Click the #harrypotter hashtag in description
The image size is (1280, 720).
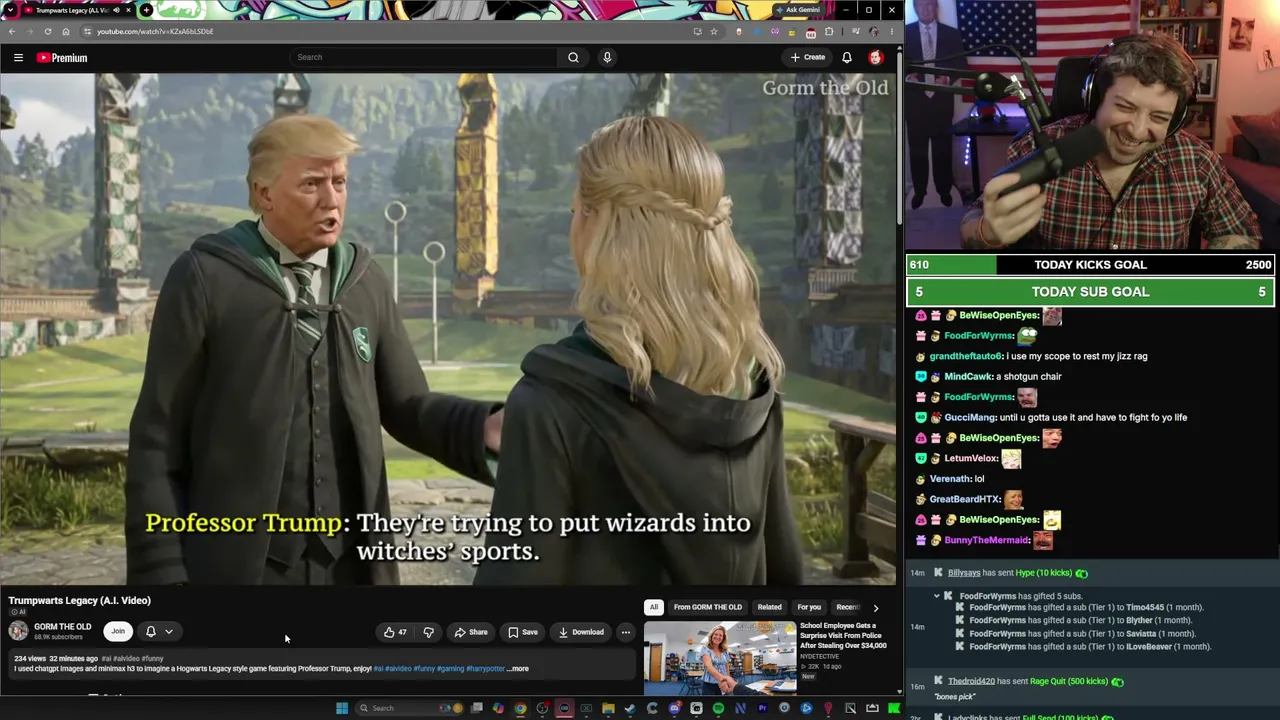[x=485, y=669]
